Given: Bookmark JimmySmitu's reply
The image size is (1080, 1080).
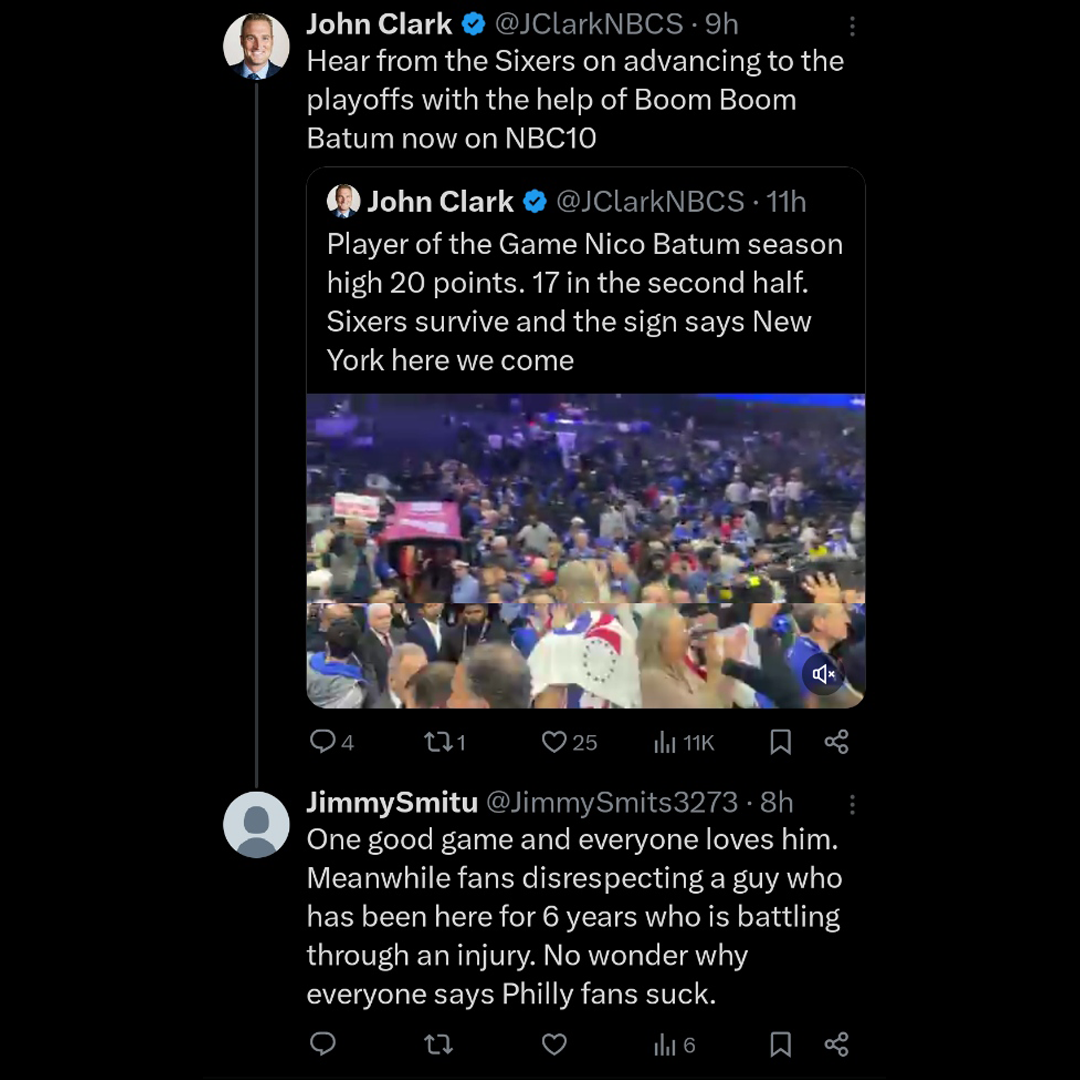Looking at the screenshot, I should [781, 1044].
